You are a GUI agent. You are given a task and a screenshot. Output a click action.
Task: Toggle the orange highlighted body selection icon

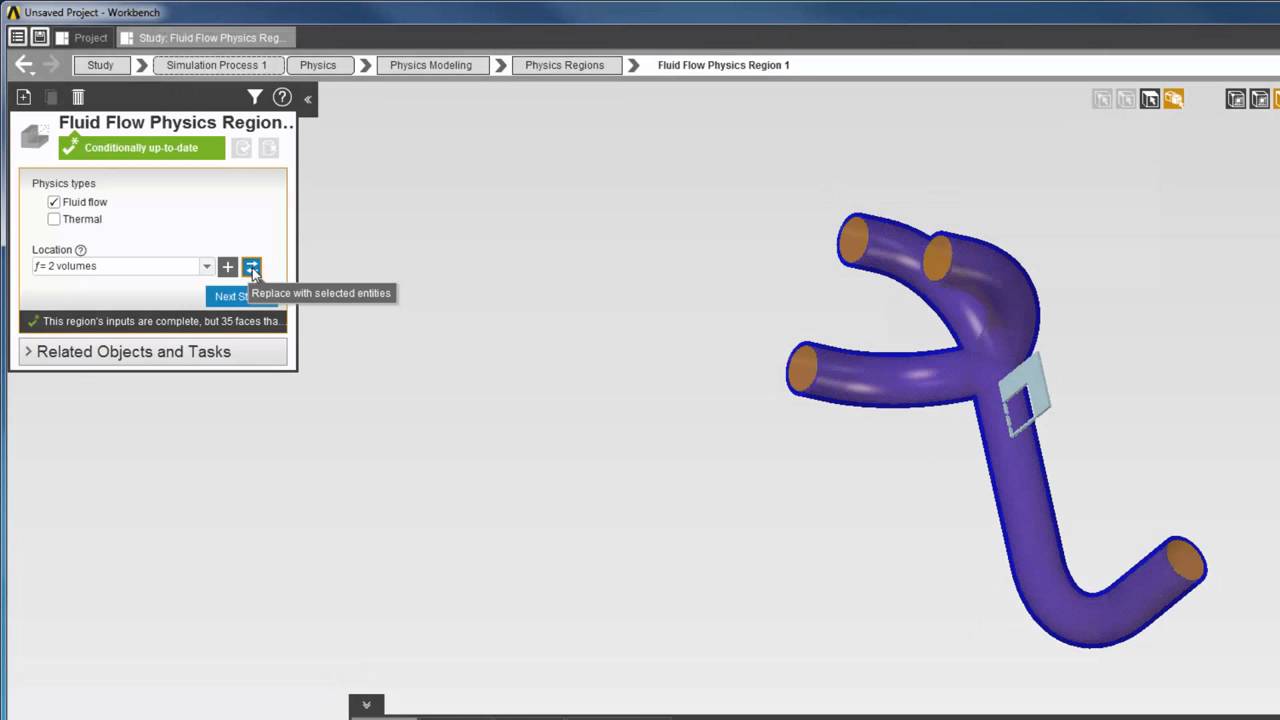1174,99
